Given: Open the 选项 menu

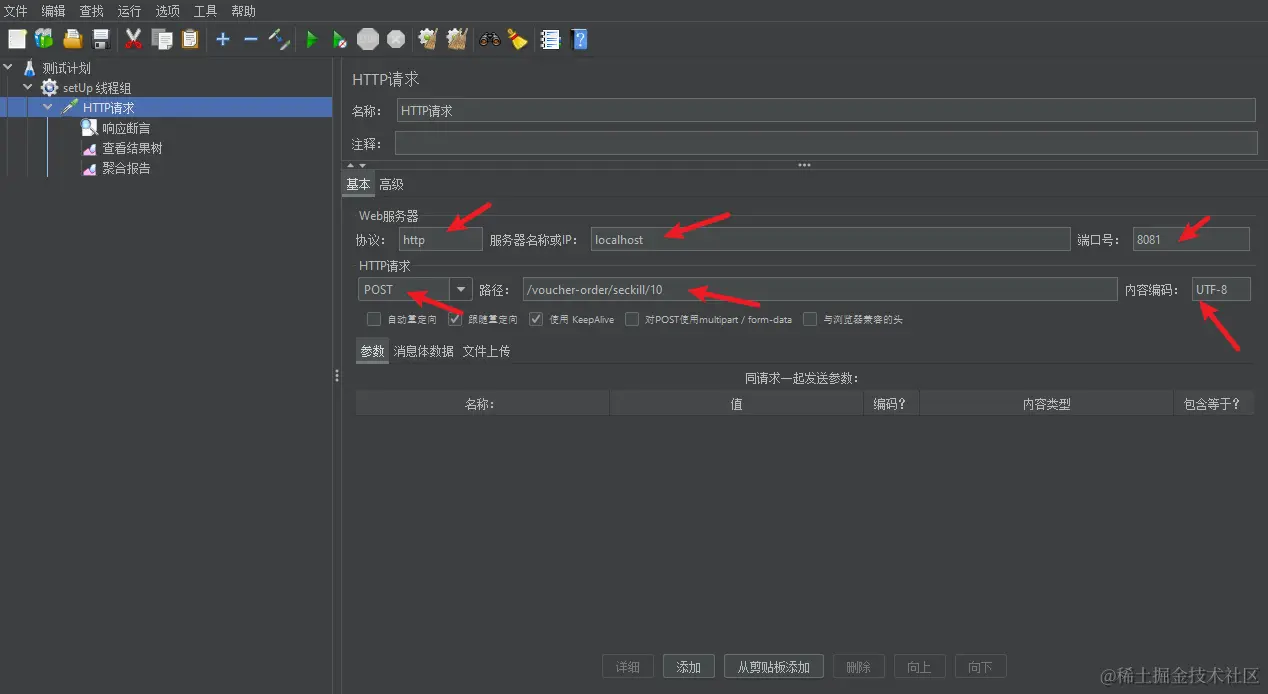Looking at the screenshot, I should (x=167, y=11).
